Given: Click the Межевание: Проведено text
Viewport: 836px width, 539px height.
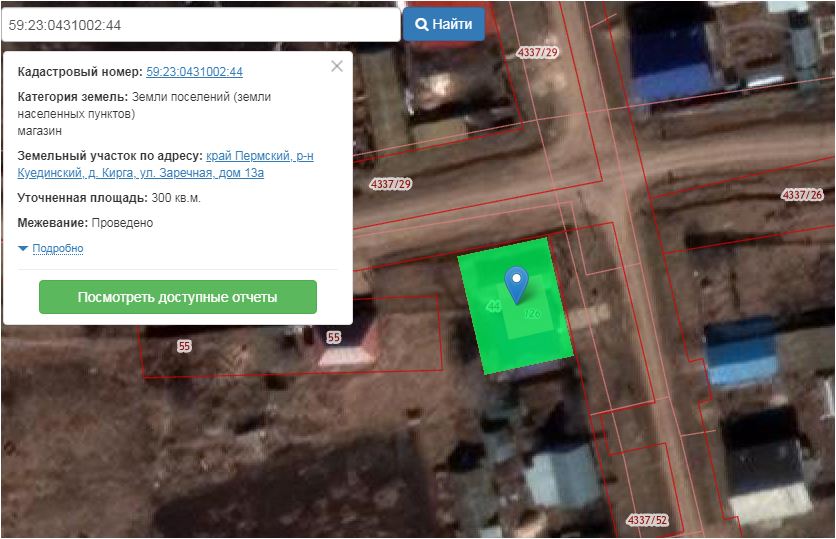Looking at the screenshot, I should tap(85, 223).
